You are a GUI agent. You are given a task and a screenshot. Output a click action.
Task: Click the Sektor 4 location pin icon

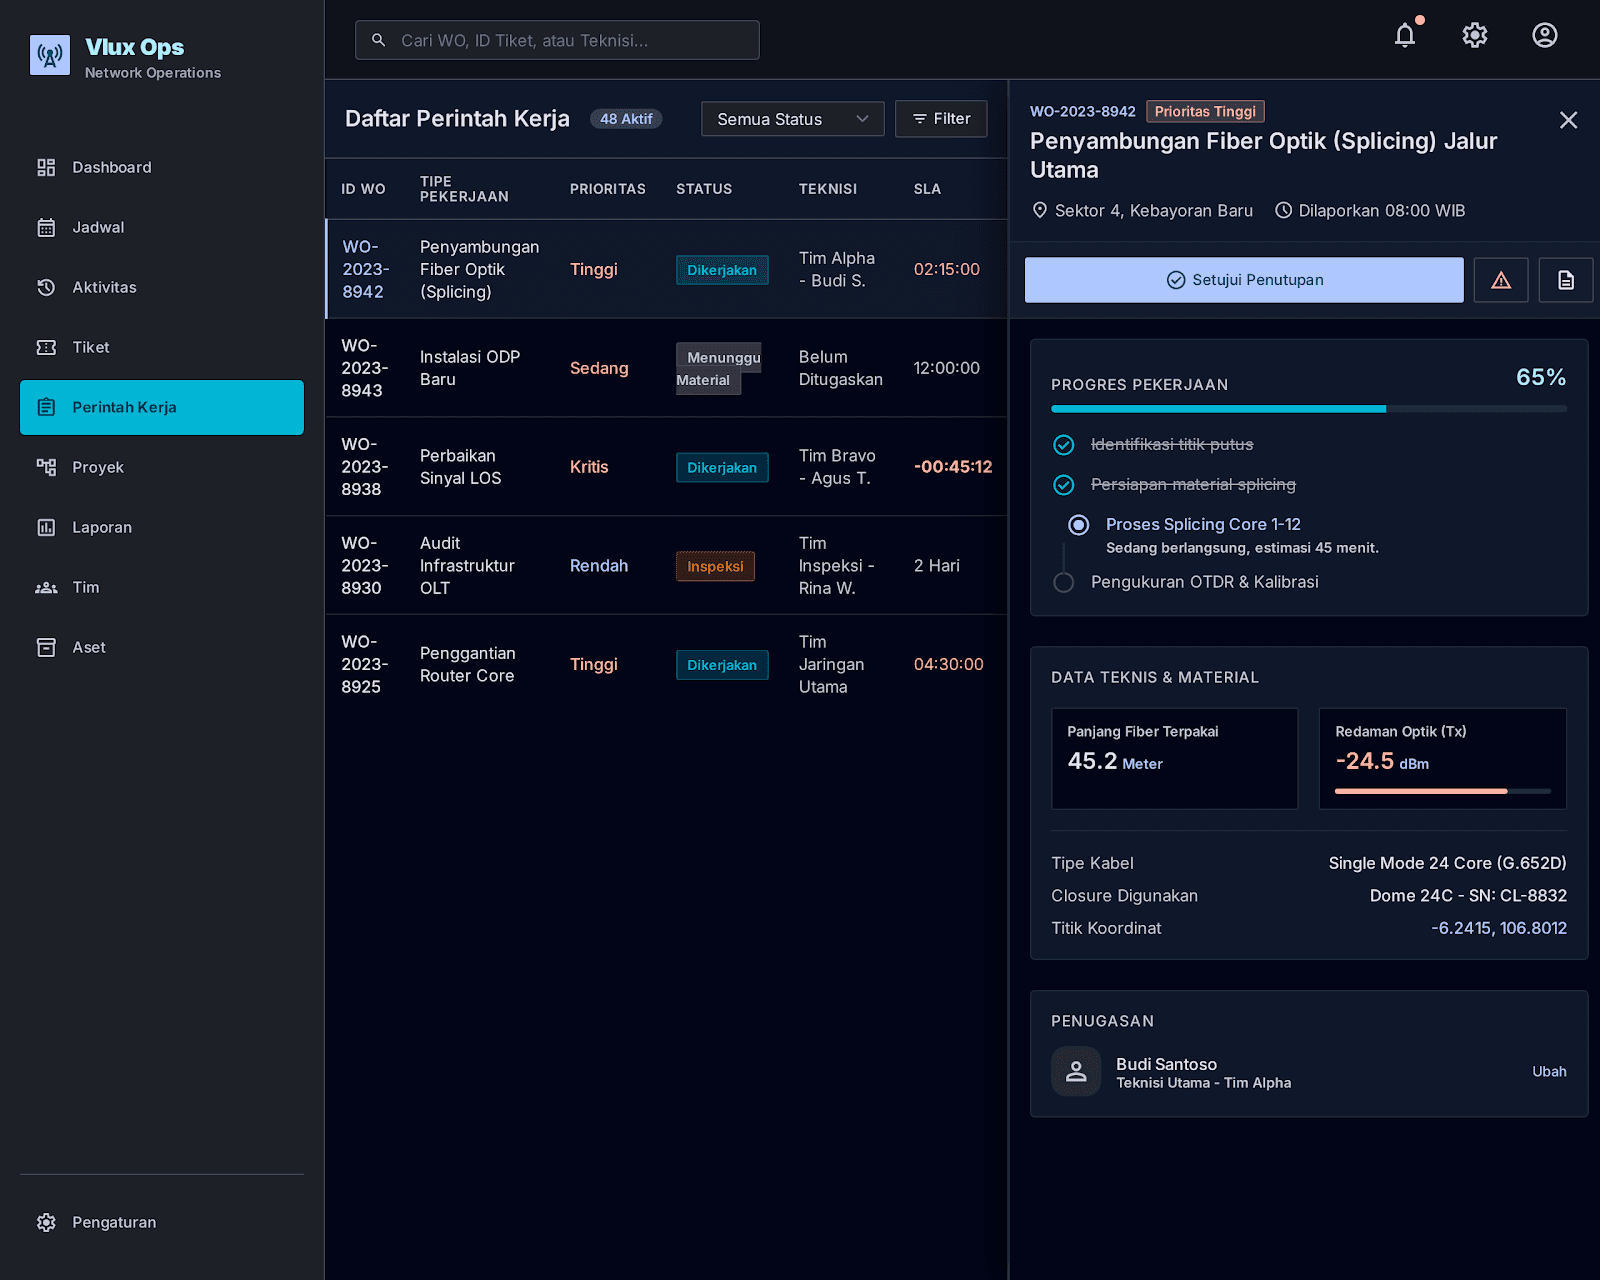point(1040,210)
